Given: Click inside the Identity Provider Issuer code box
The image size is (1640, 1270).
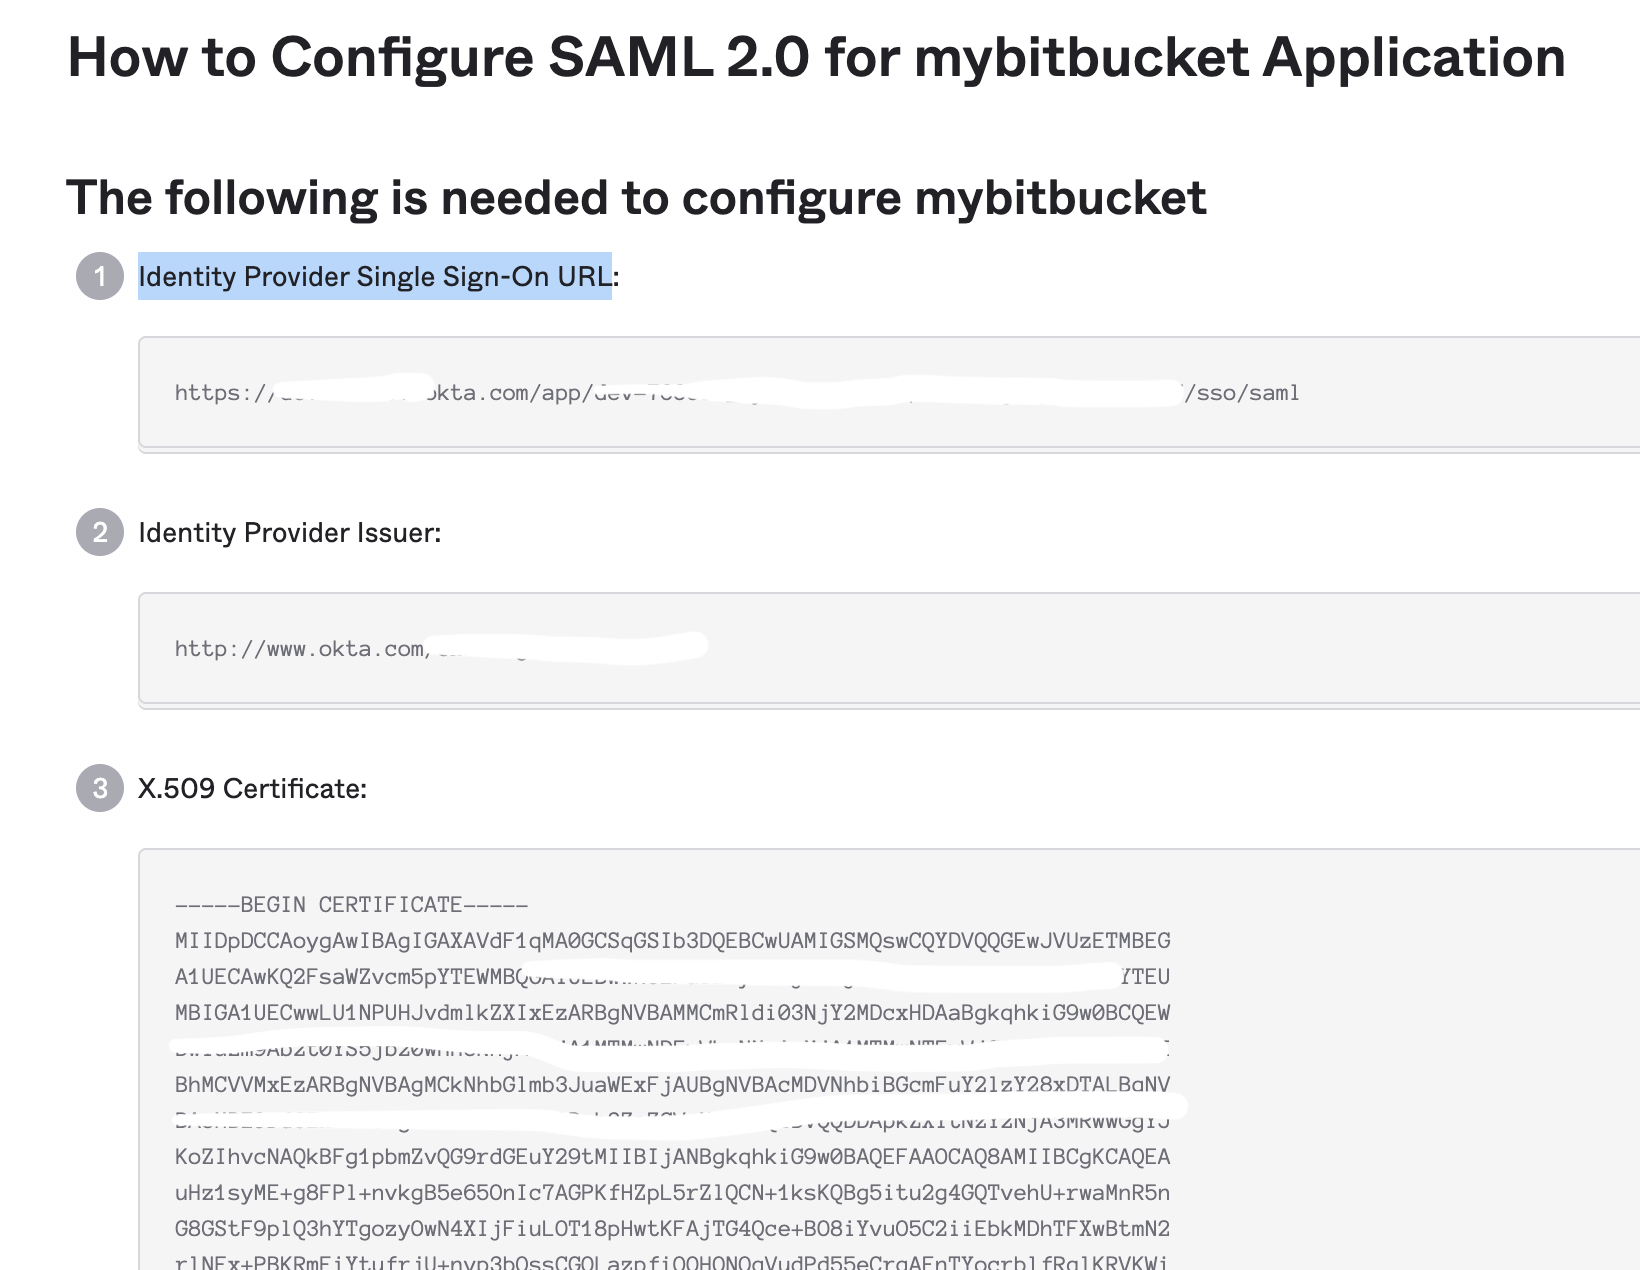Looking at the screenshot, I should [x=889, y=648].
